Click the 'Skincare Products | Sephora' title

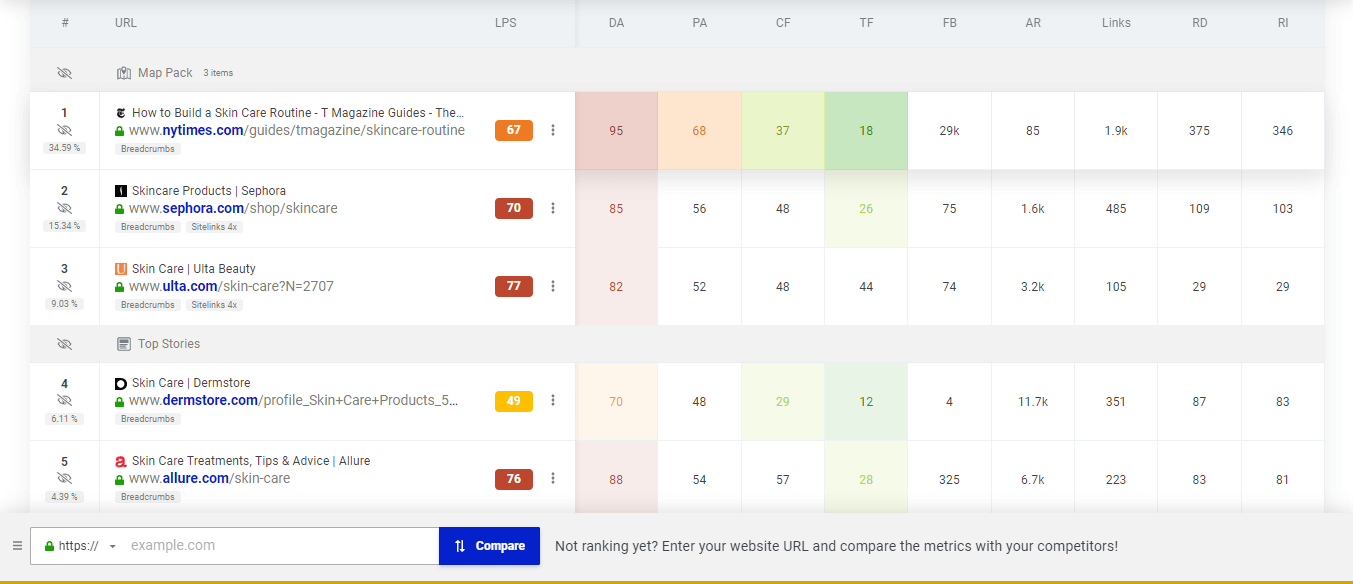209,191
